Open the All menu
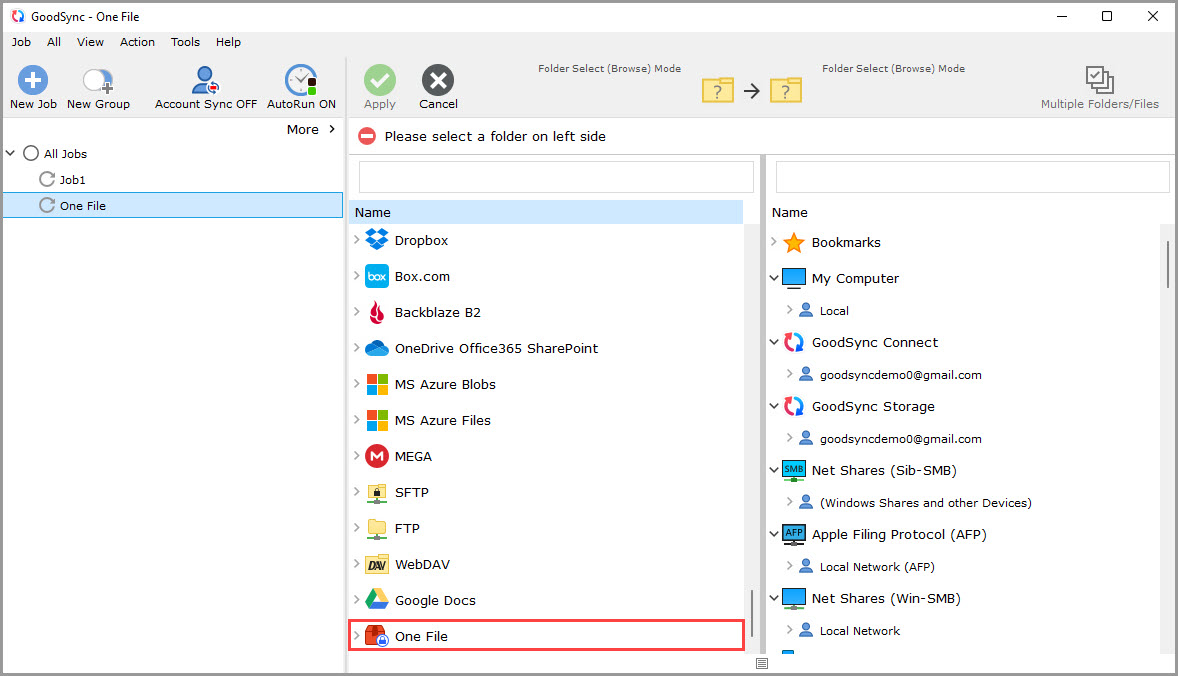This screenshot has height=676, width=1178. [x=53, y=42]
